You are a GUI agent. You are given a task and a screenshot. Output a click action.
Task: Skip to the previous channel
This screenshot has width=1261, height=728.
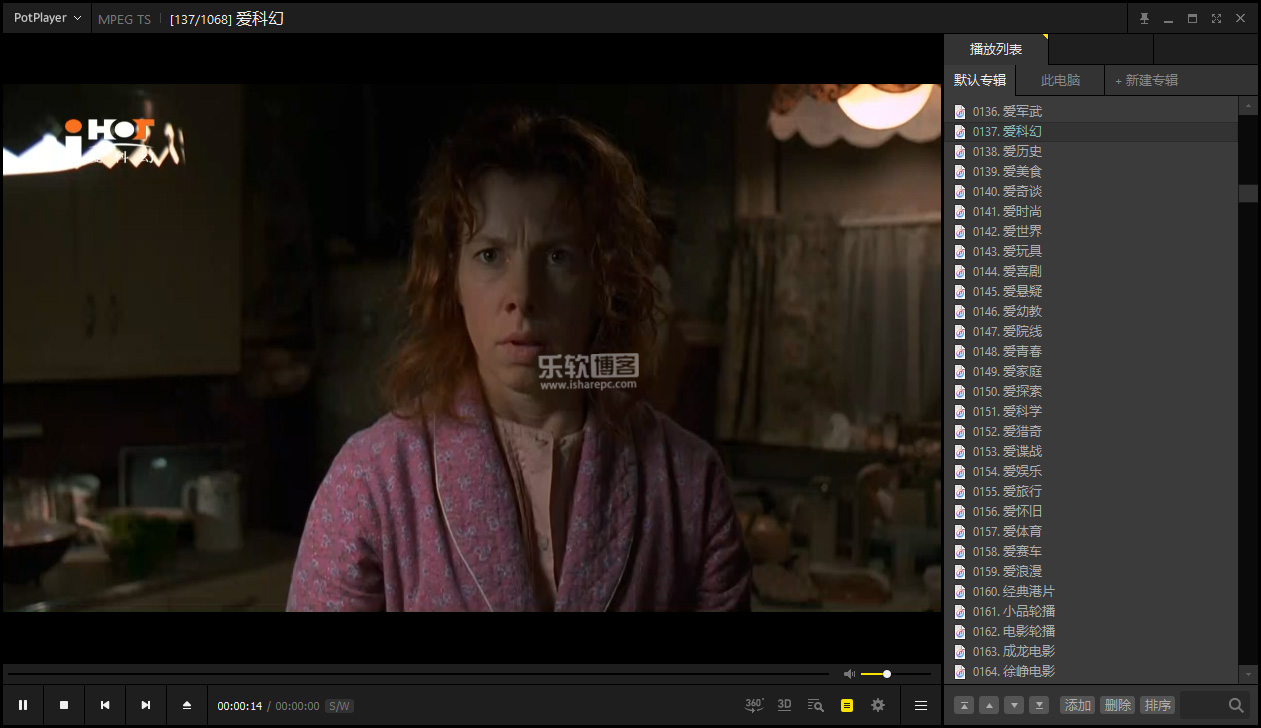[x=105, y=705]
